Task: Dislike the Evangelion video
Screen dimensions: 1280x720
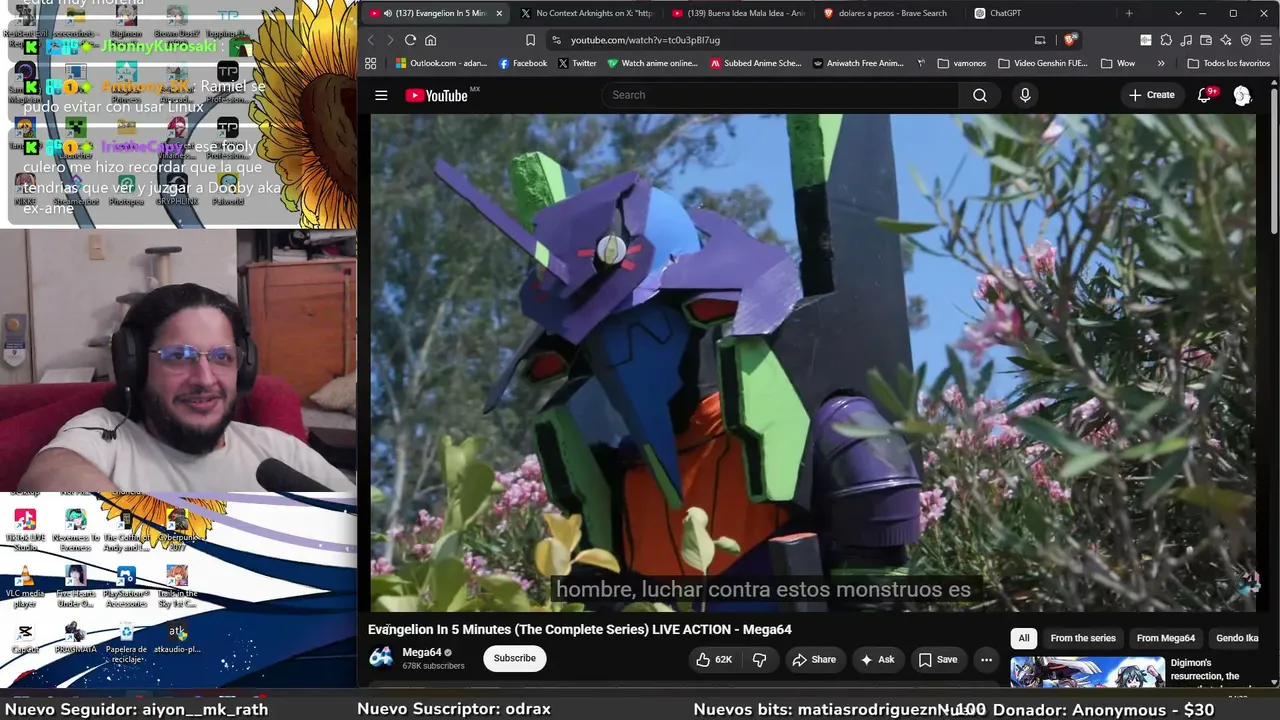Action: click(760, 659)
